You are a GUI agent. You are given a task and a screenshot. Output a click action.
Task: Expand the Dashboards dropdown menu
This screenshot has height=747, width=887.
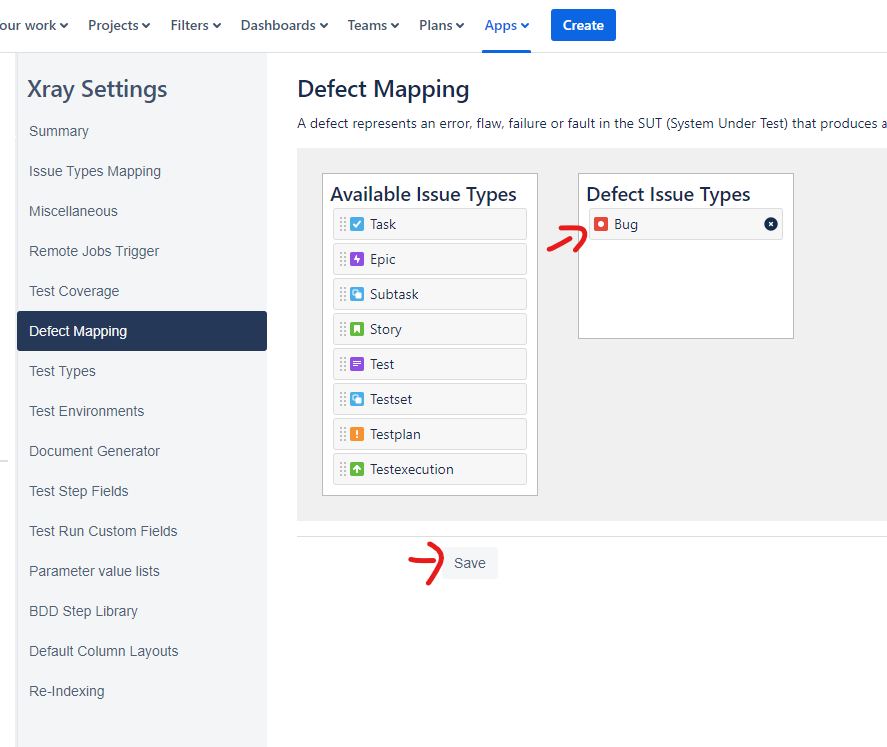click(x=285, y=25)
